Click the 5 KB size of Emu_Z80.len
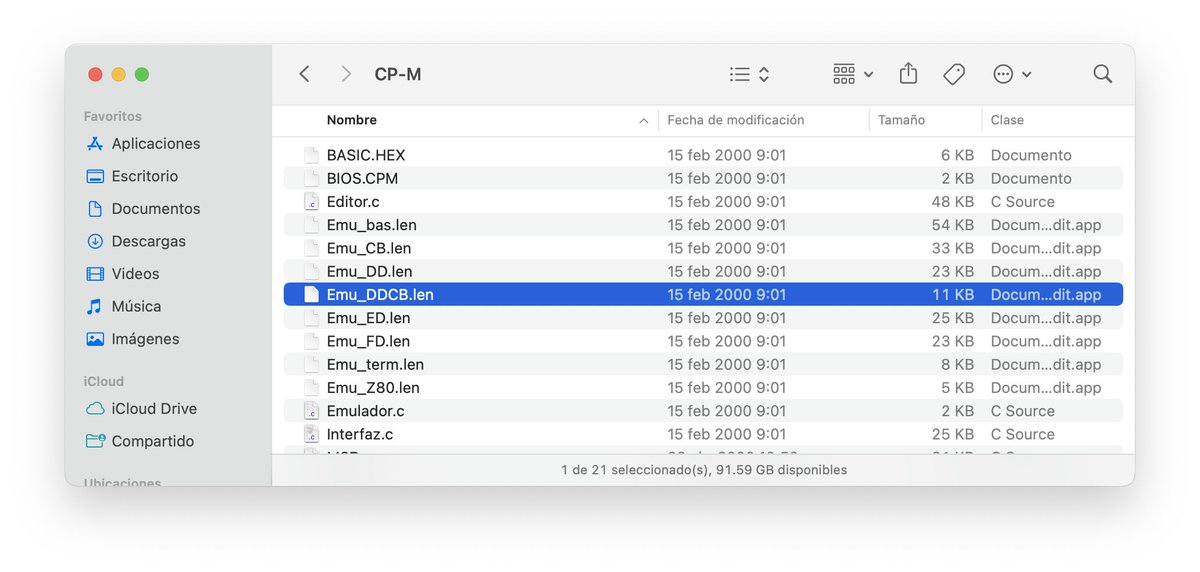Screen dimensions: 1200x572 click(x=958, y=388)
